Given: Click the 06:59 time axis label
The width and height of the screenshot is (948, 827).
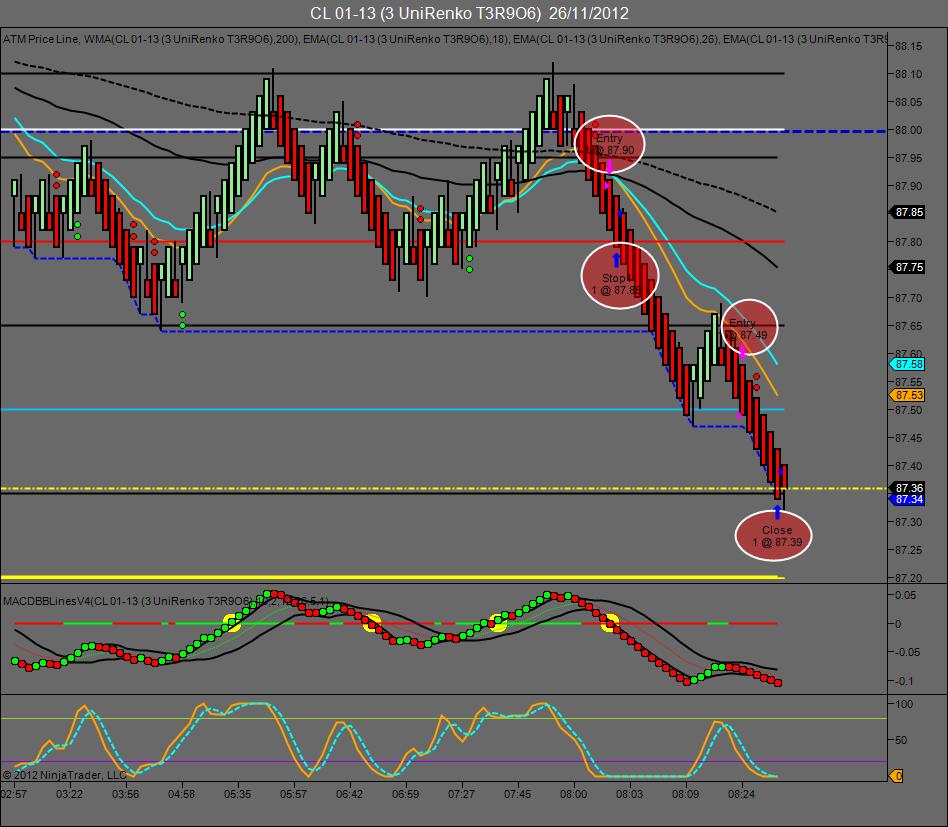Looking at the screenshot, I should coord(405,794).
